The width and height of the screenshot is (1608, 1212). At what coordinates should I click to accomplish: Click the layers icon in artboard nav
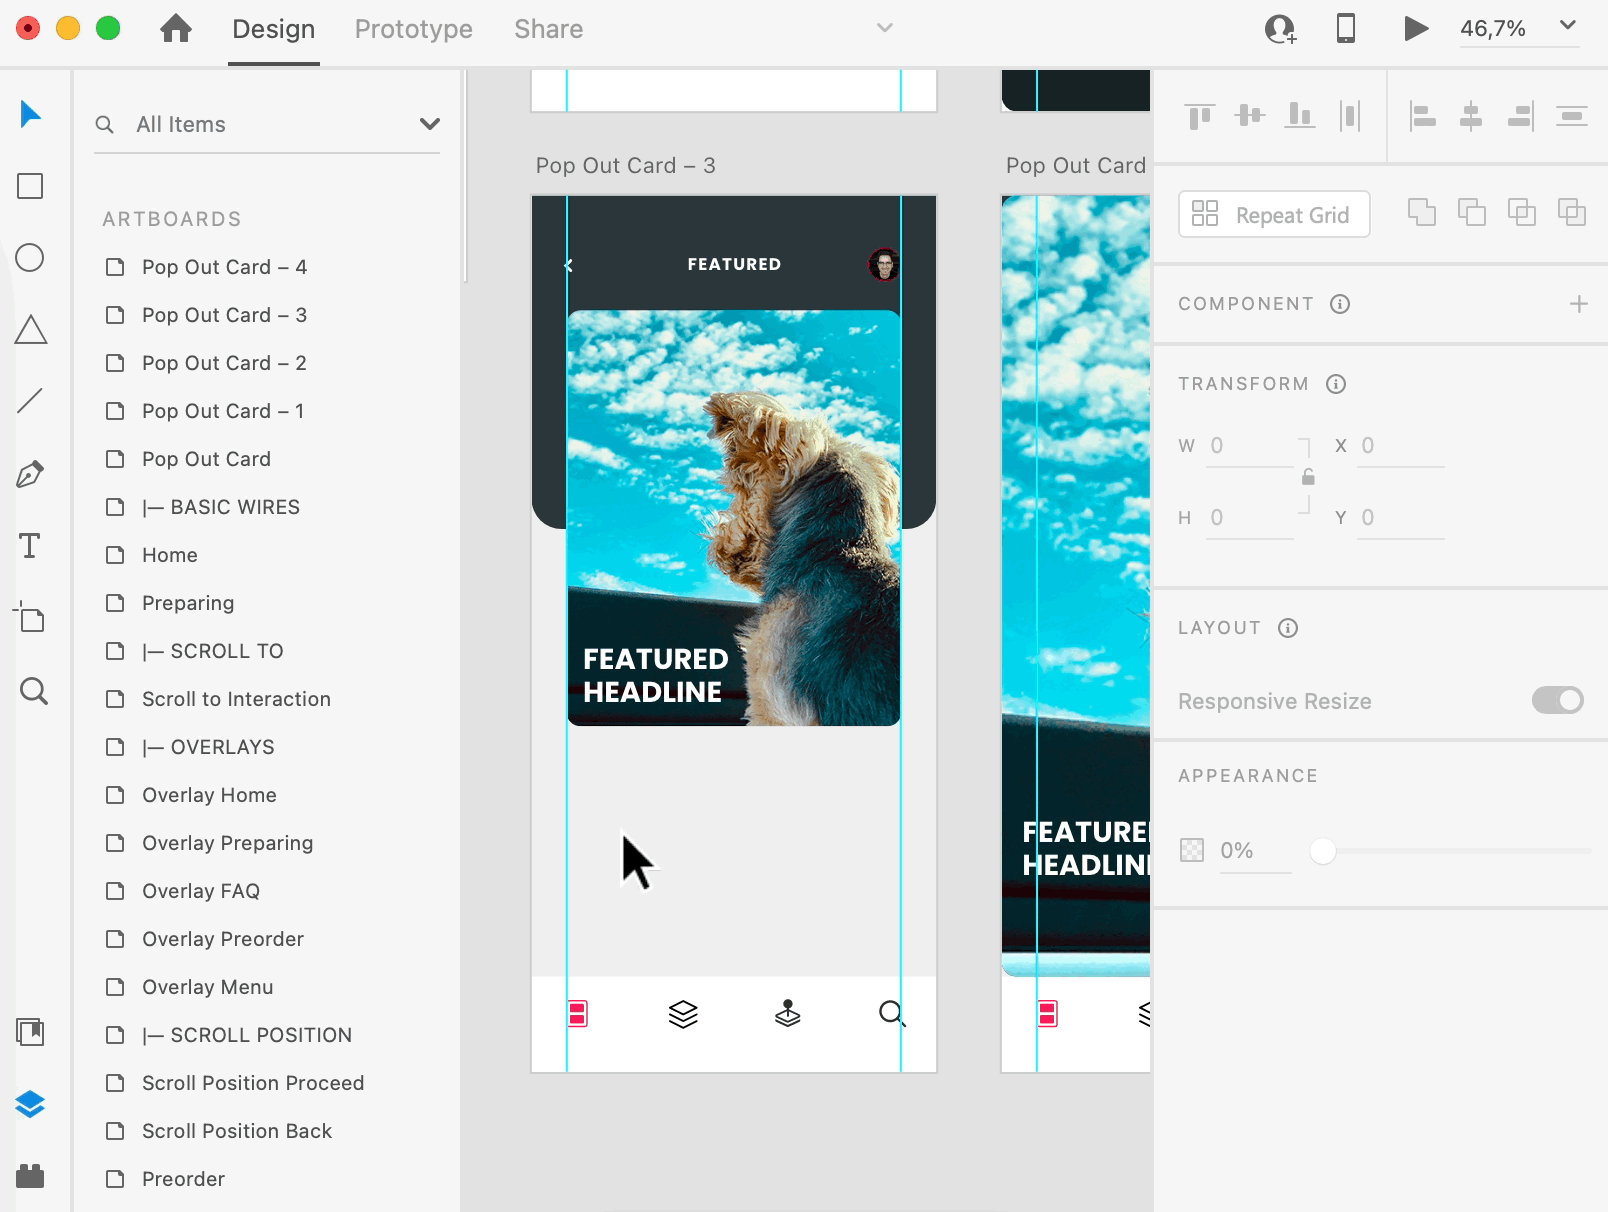(683, 1014)
